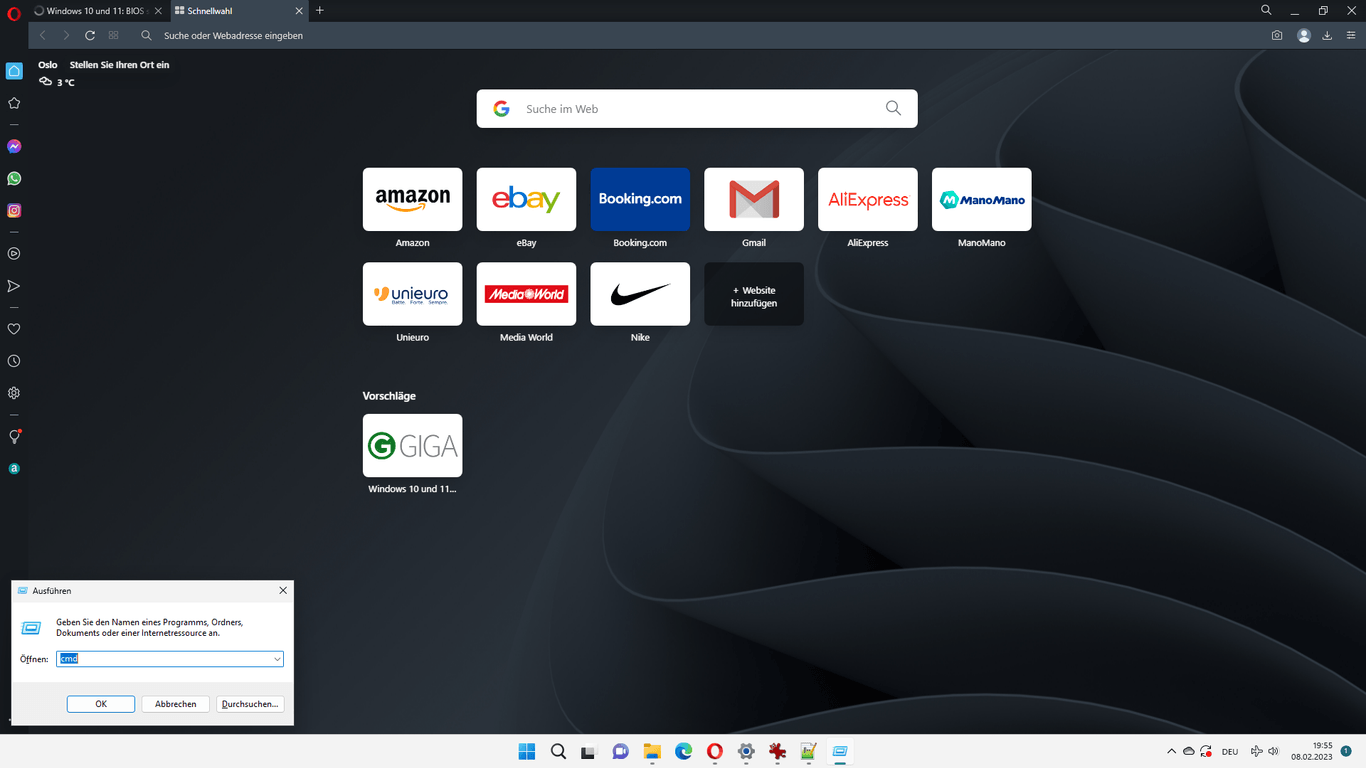
Task: Open the volume speaker tray icon
Action: pos(1273,751)
